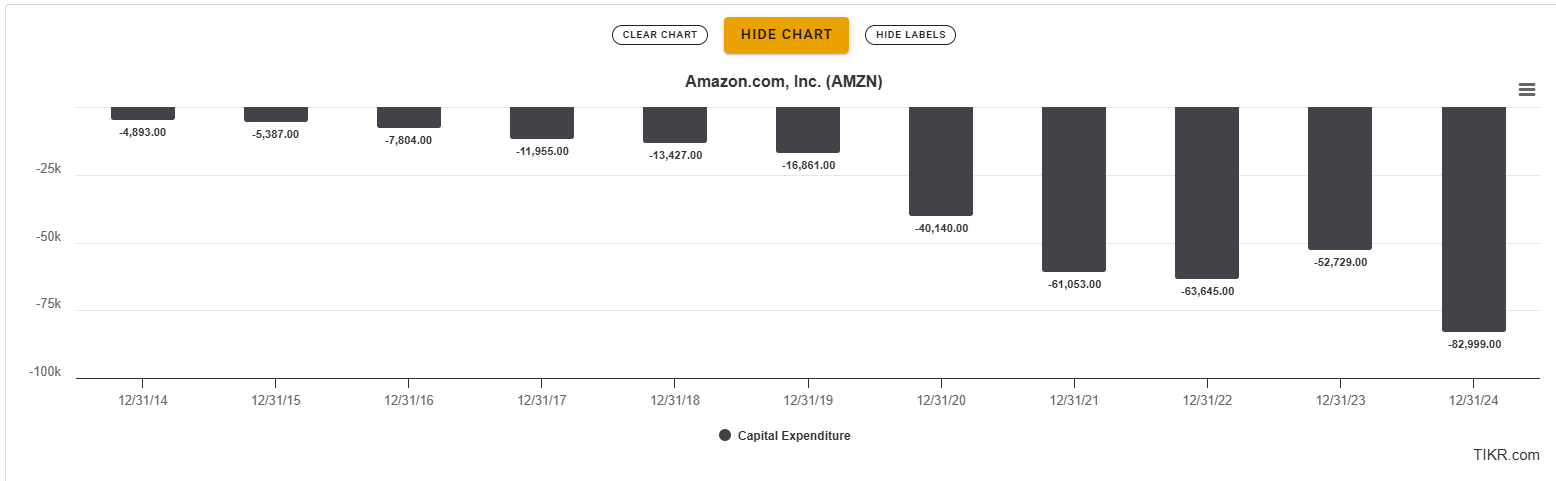Select the 12/31/18 bar showing -13,427.00
This screenshot has height=481, width=1556.
tap(675, 125)
